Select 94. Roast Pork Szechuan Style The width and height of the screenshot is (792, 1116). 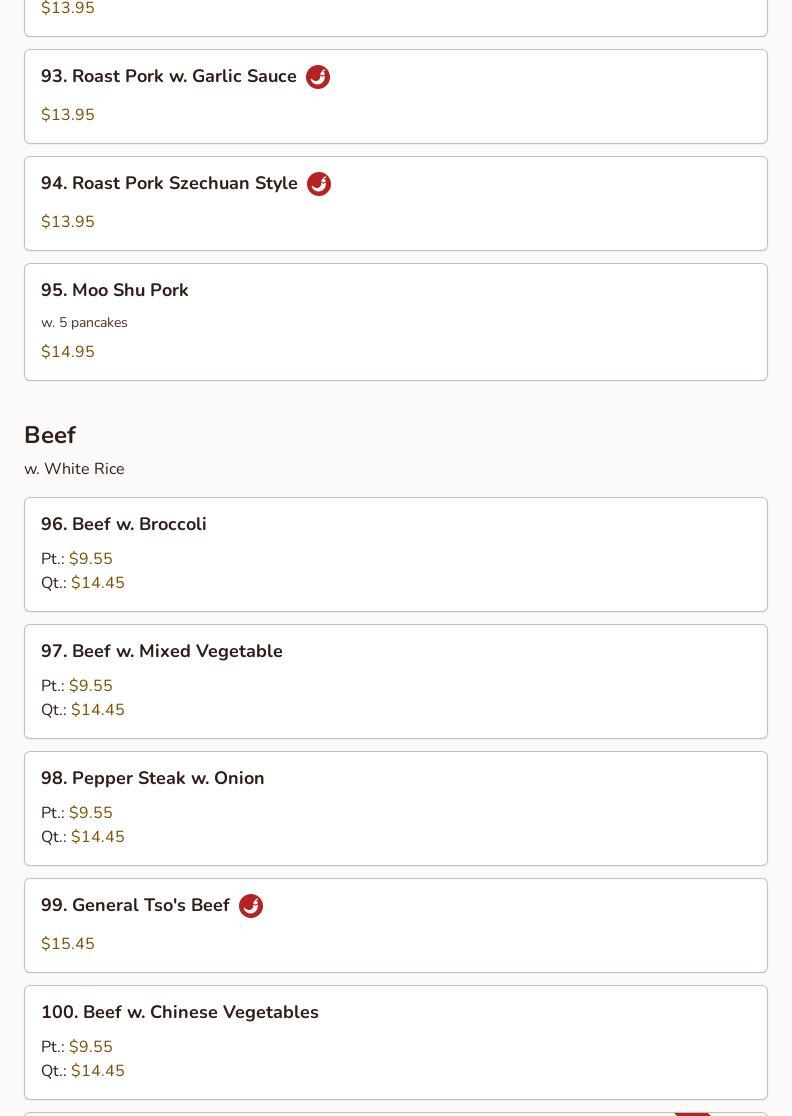pos(396,204)
